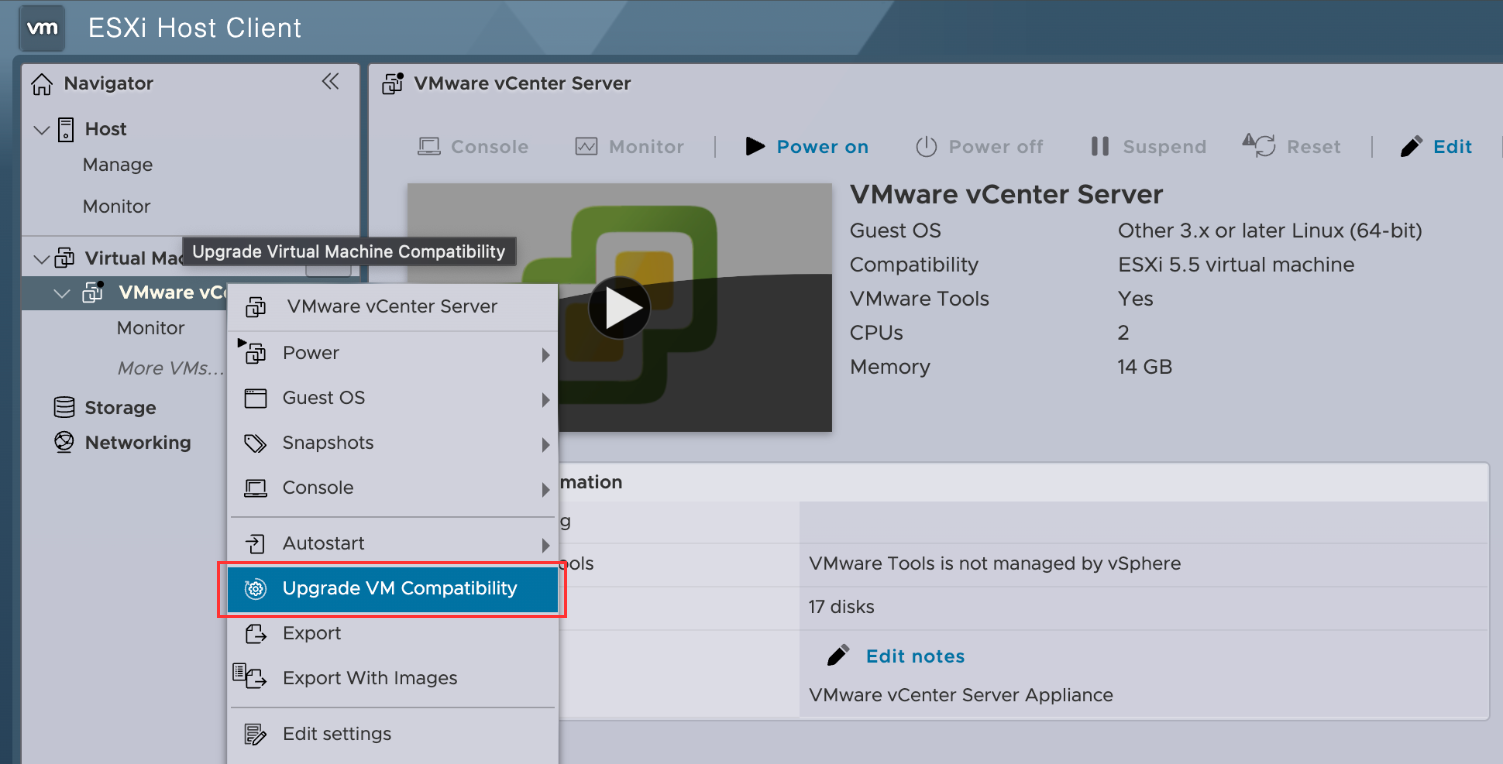Click the Monitor toolbar label
The width and height of the screenshot is (1503, 764).
pyautogui.click(x=647, y=146)
